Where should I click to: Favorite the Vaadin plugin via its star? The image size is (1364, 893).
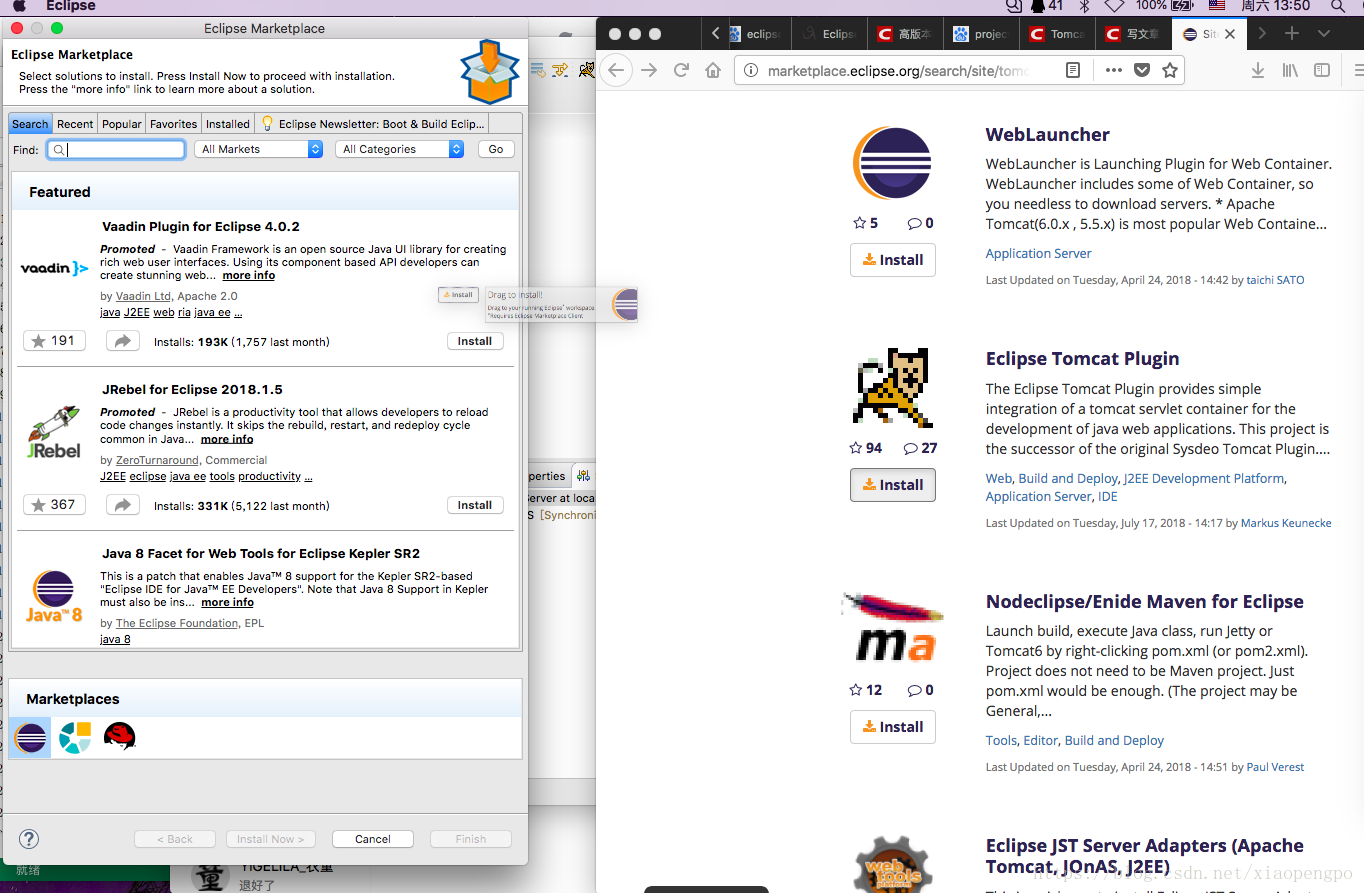[x=54, y=340]
